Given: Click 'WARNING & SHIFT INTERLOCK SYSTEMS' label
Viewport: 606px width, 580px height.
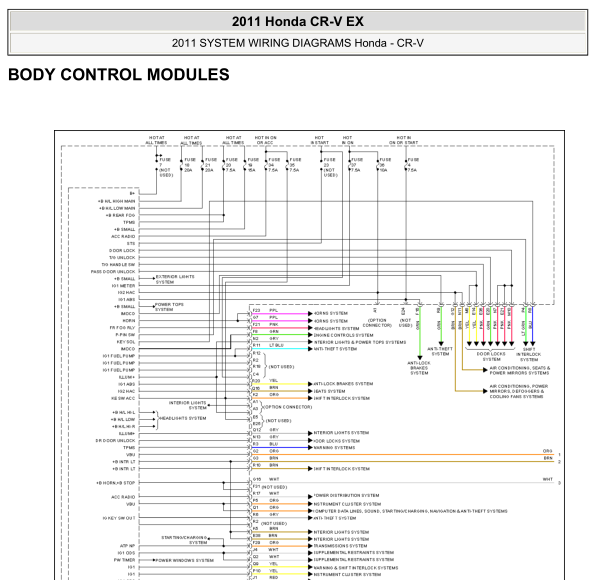Looking at the screenshot, I should 356,568.
